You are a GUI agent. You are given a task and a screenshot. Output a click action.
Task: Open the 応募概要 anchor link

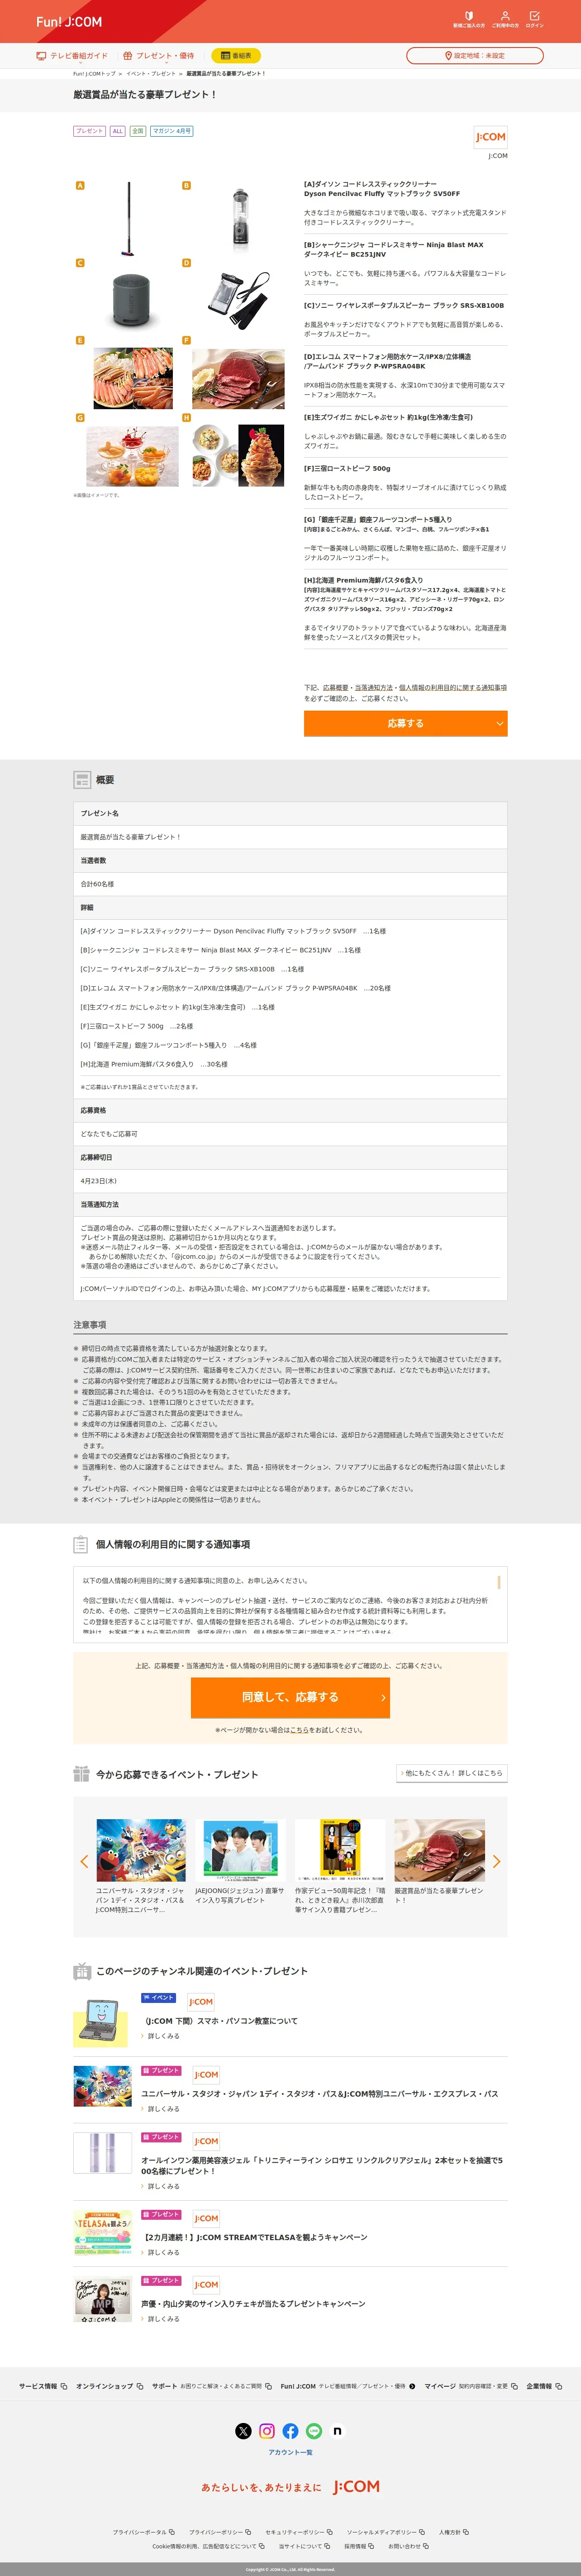[x=336, y=688]
